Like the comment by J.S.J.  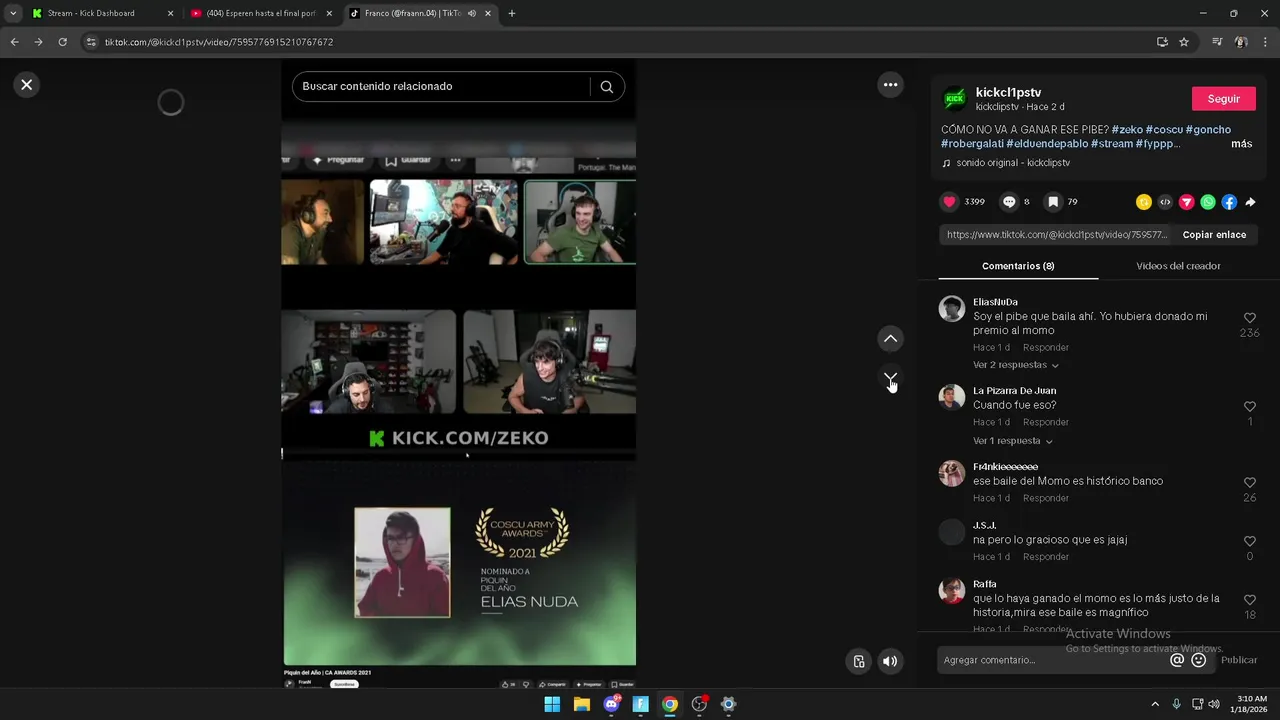click(x=1249, y=542)
